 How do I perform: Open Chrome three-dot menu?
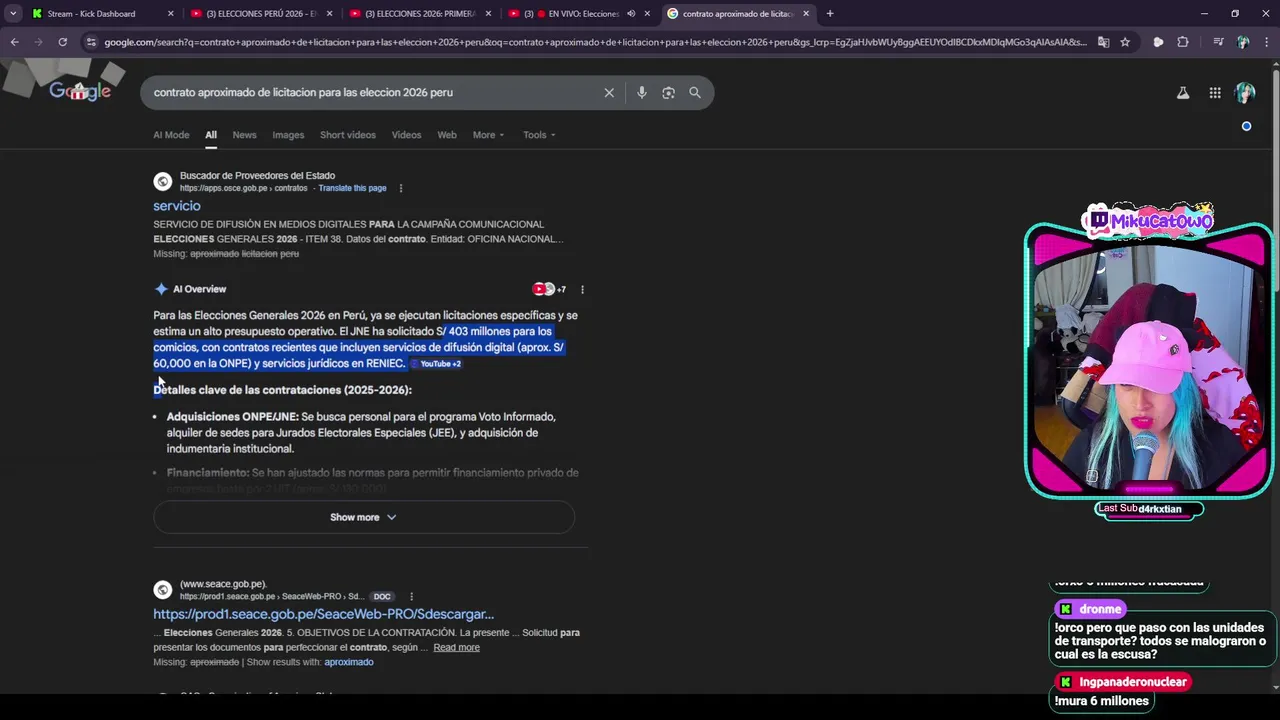point(1266,42)
